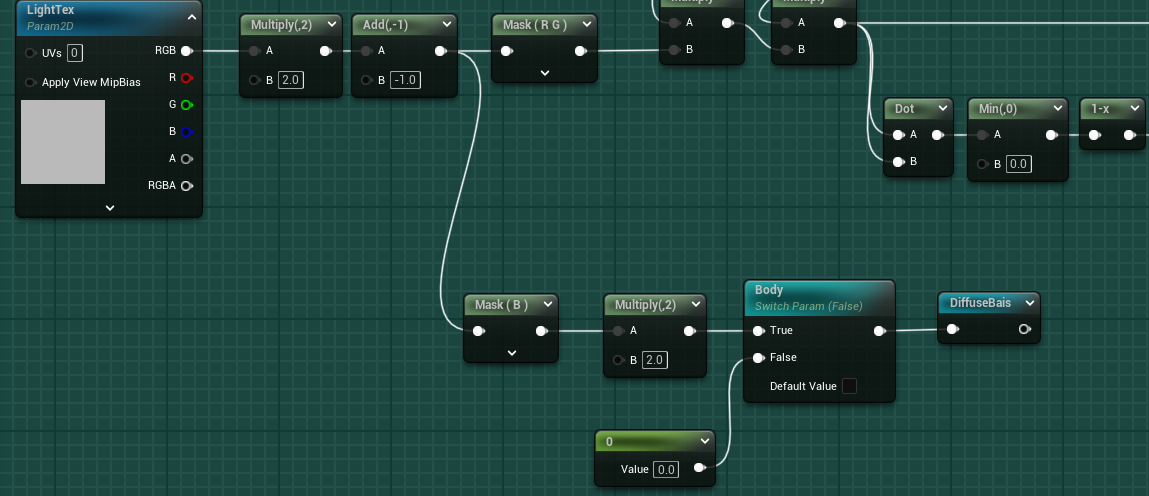This screenshot has height=496, width=1149.
Task: Open the DiffuseBais node dropdown arrow
Action: coord(1030,302)
